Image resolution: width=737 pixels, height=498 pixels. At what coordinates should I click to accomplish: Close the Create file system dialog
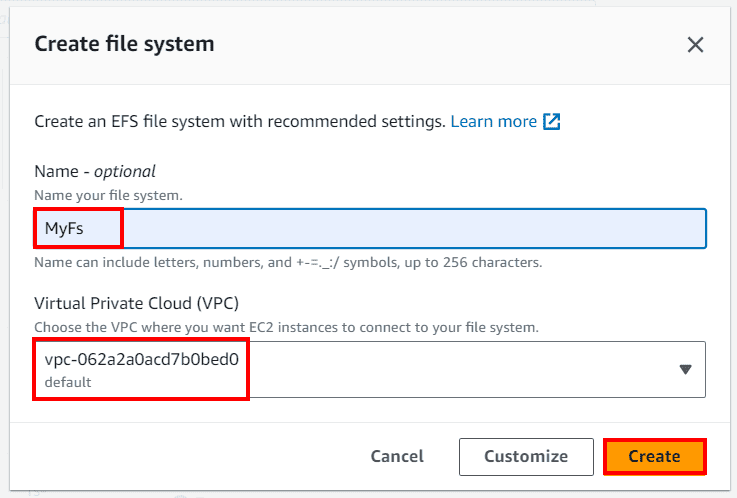coord(695,44)
